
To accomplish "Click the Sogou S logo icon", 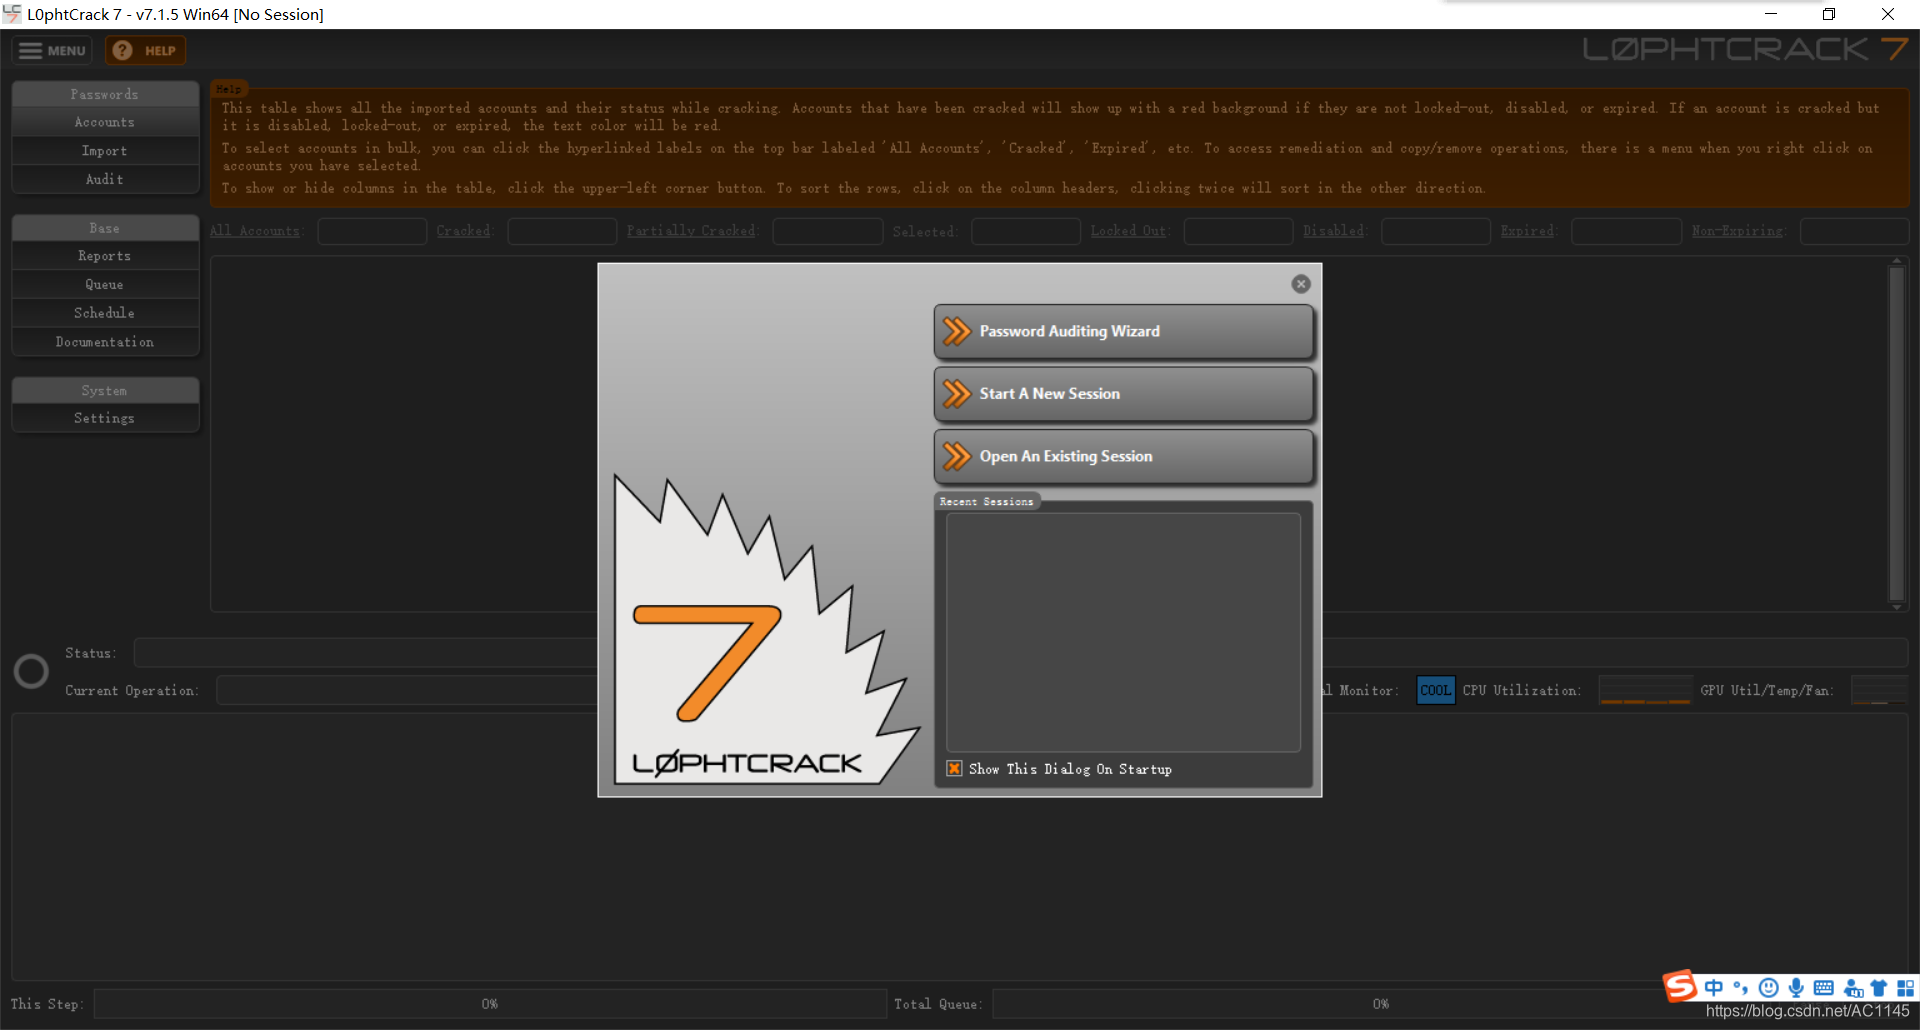I will click(x=1680, y=986).
